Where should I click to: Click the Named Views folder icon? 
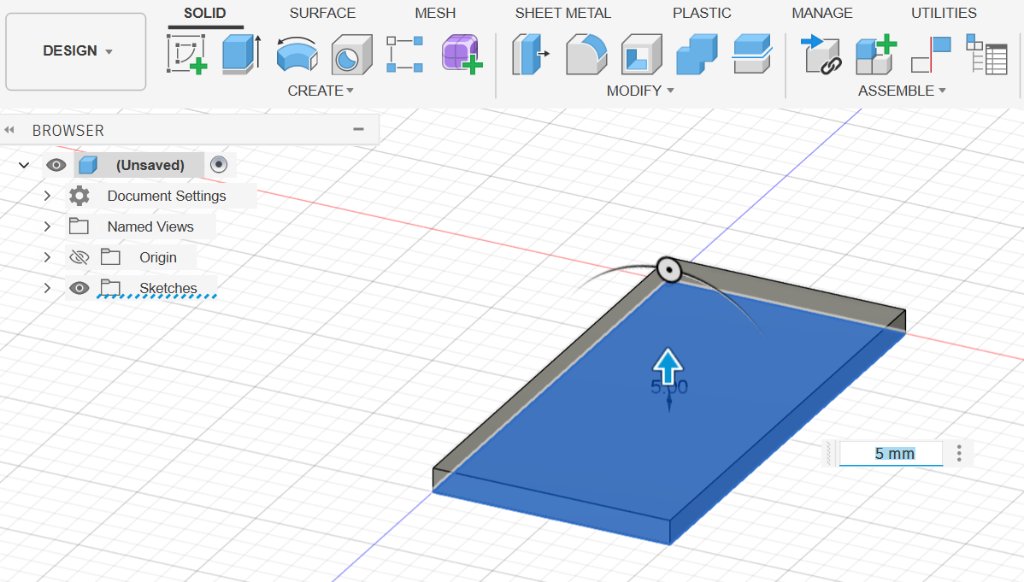click(x=79, y=226)
